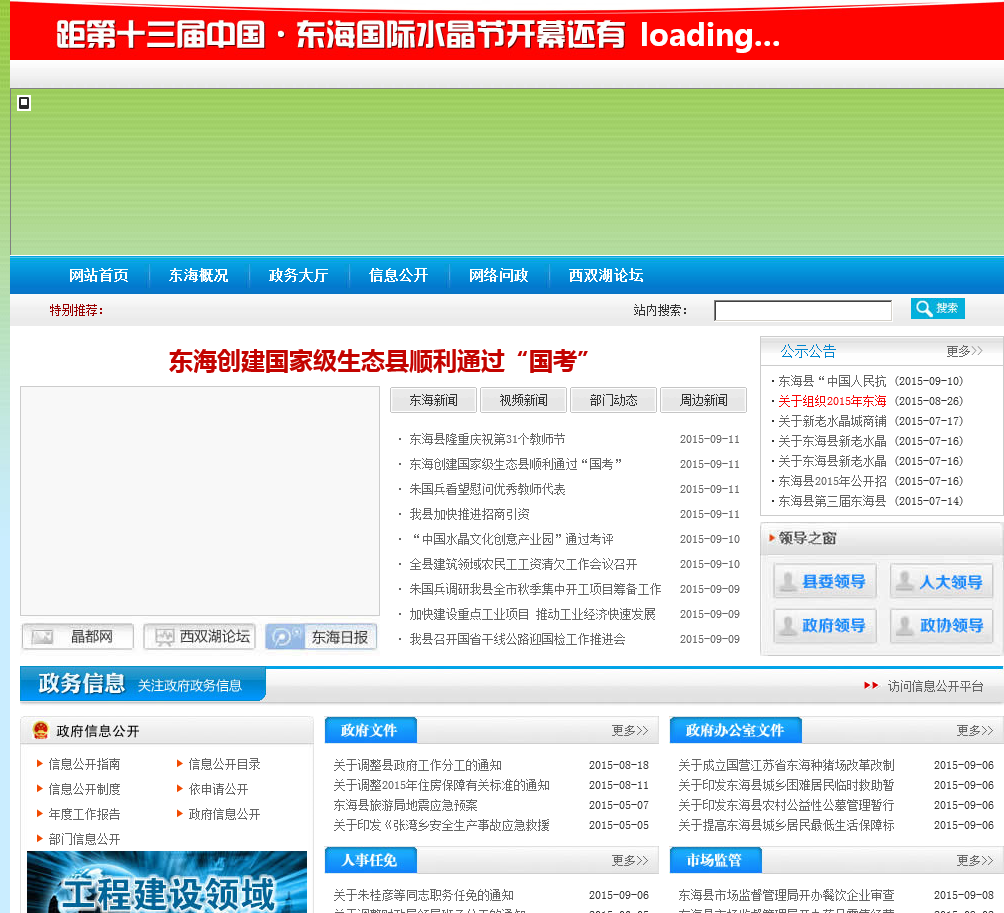This screenshot has height=913, width=1004.
Task: Open 信息公开目录 in the sidebar
Action: [224, 764]
